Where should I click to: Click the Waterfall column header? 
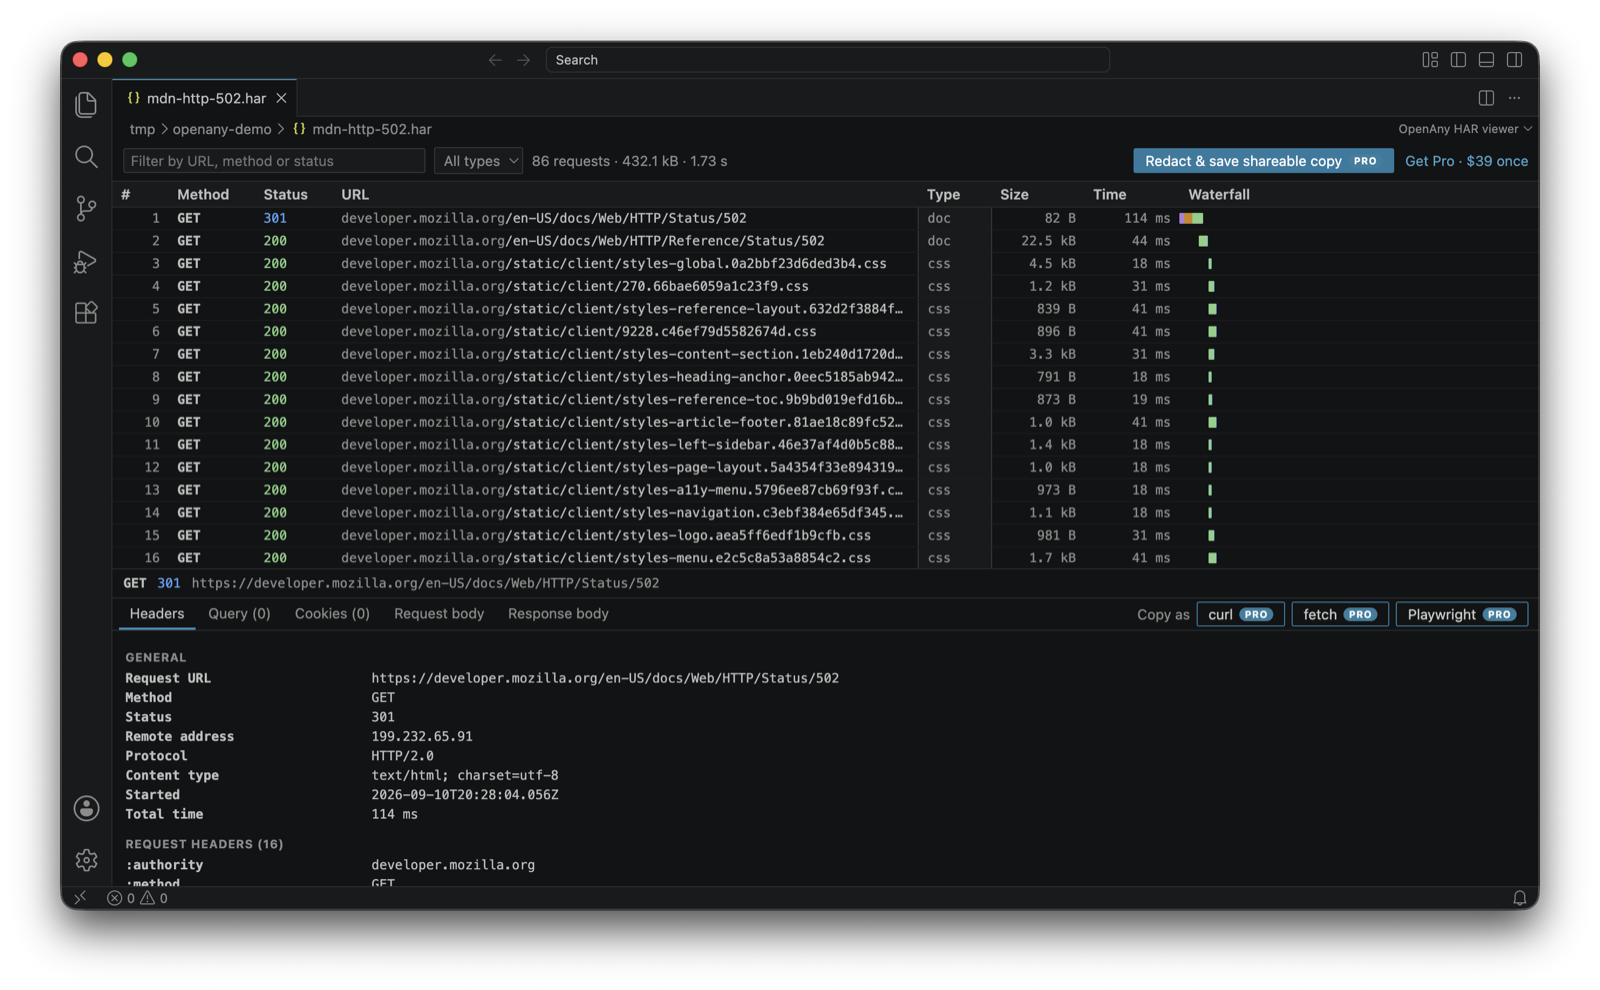tap(1218, 194)
